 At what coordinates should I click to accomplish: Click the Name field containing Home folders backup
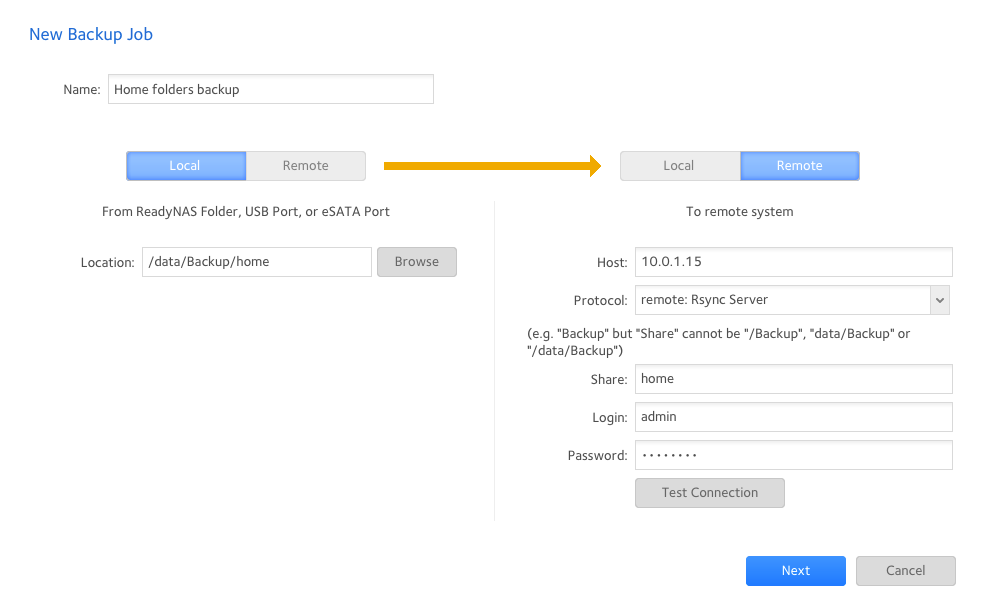(x=270, y=89)
